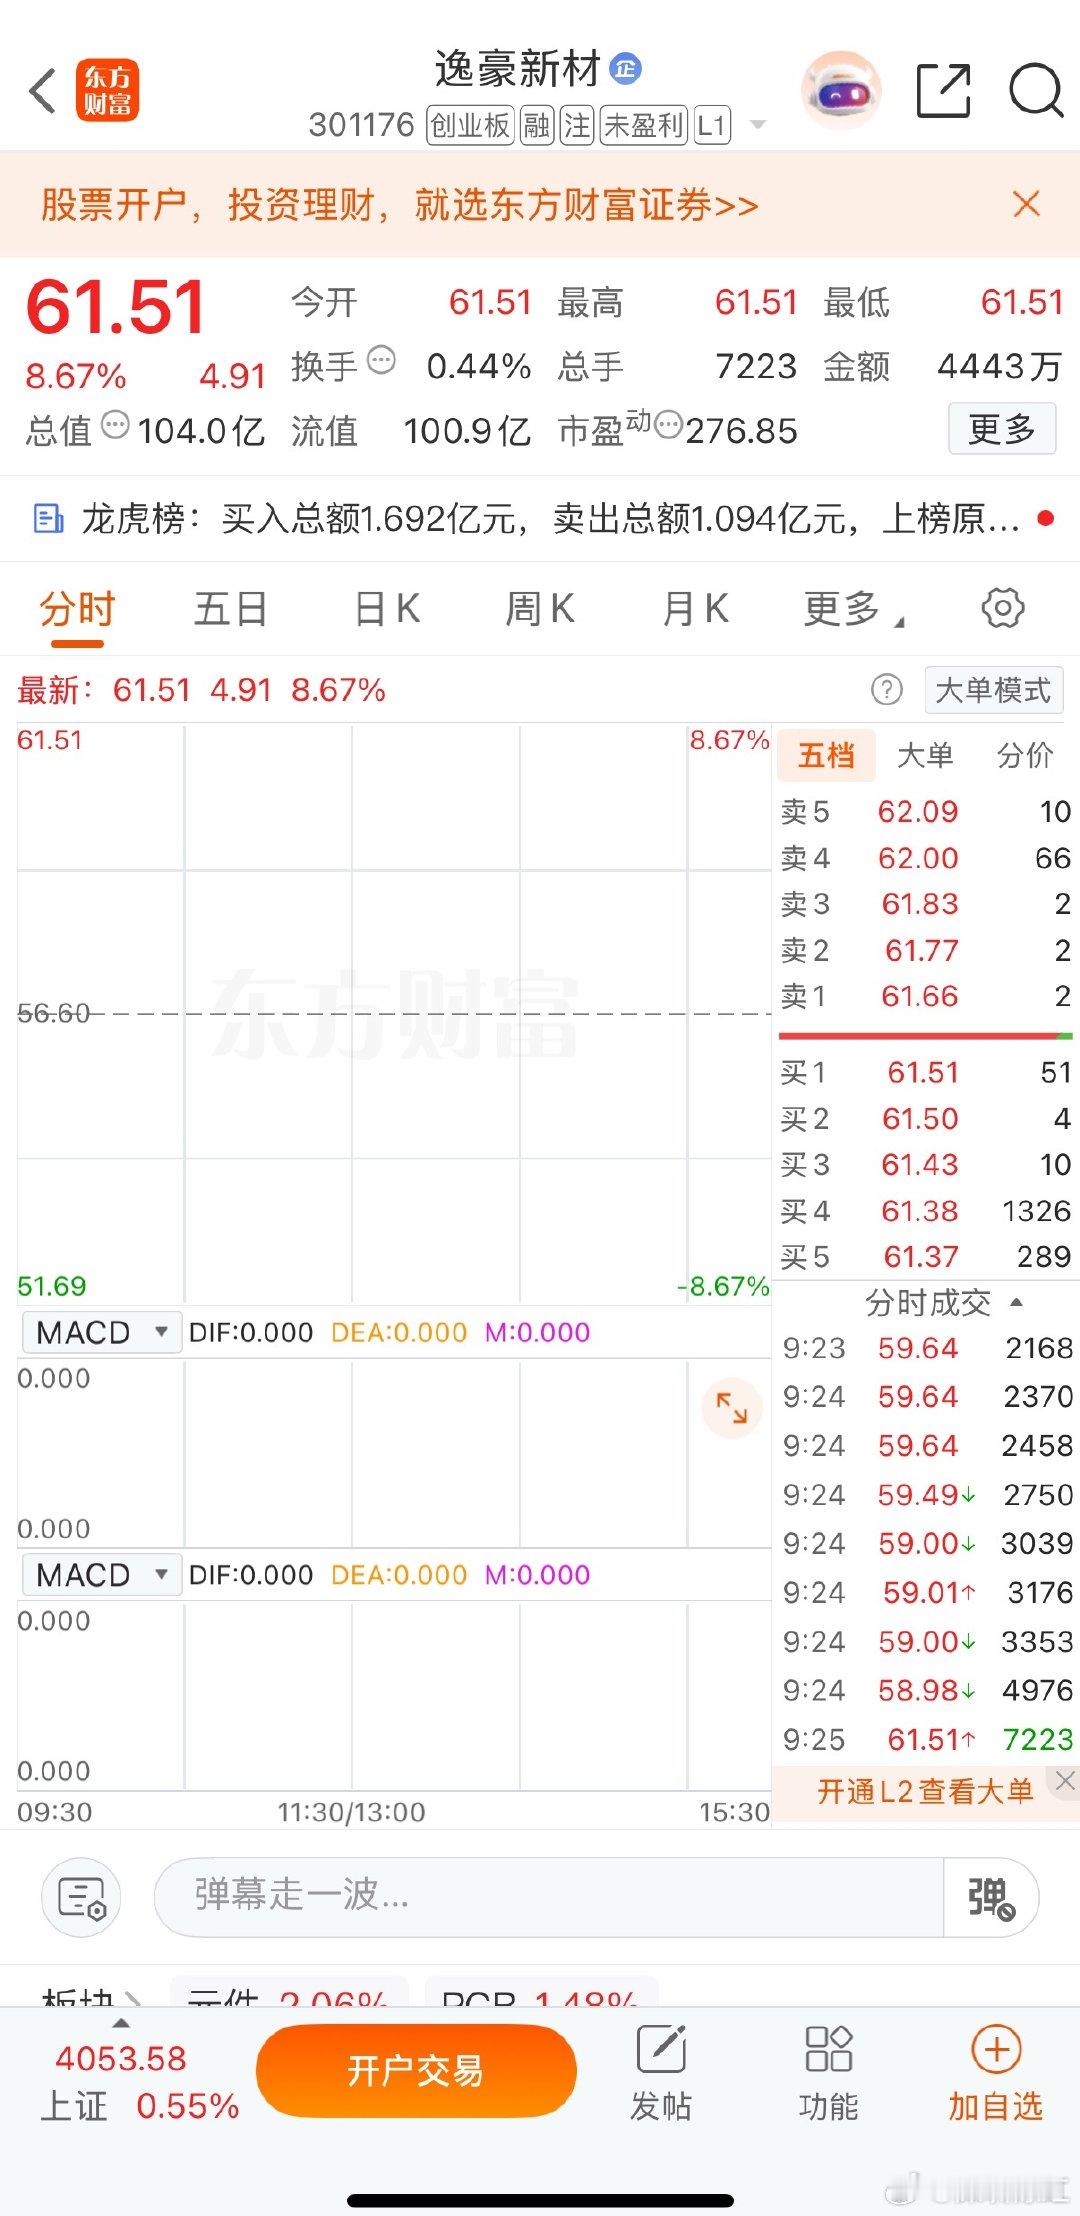Tap the 未盈利 tag
The width and height of the screenshot is (1080, 2216).
pyautogui.click(x=644, y=125)
